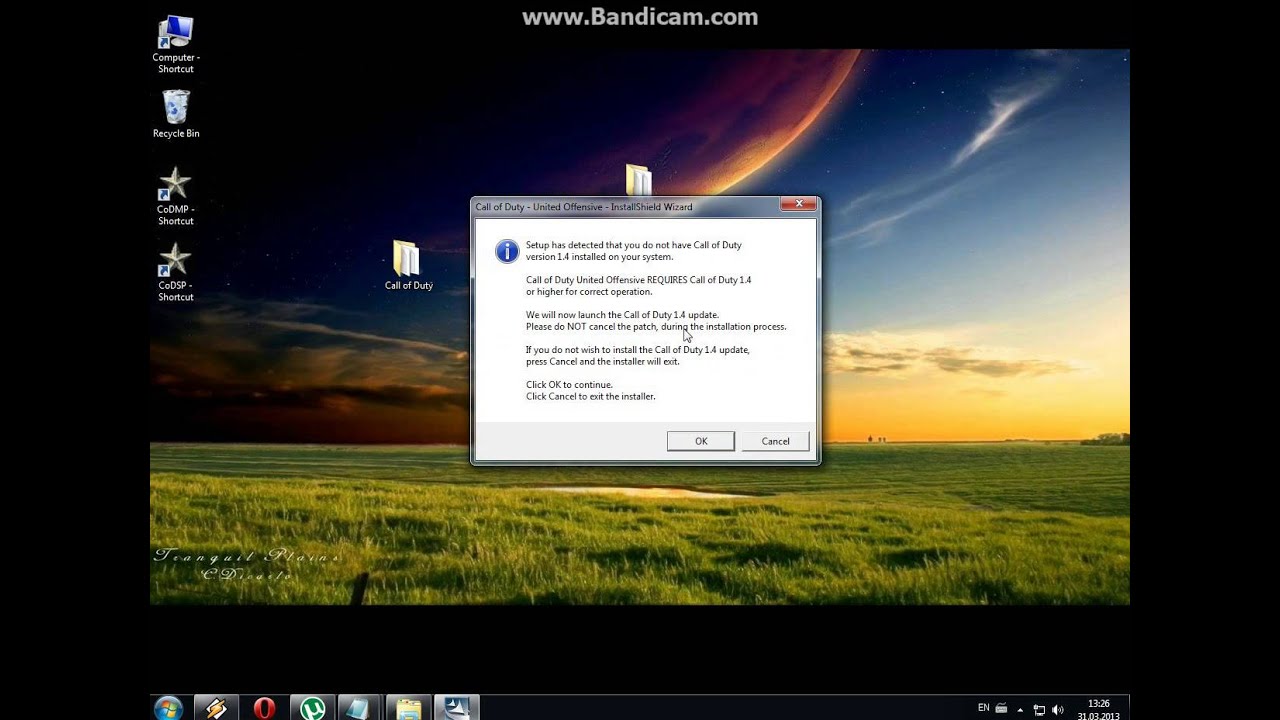Image resolution: width=1280 pixels, height=720 pixels.
Task: Click OK to continue the installer
Action: tap(701, 441)
